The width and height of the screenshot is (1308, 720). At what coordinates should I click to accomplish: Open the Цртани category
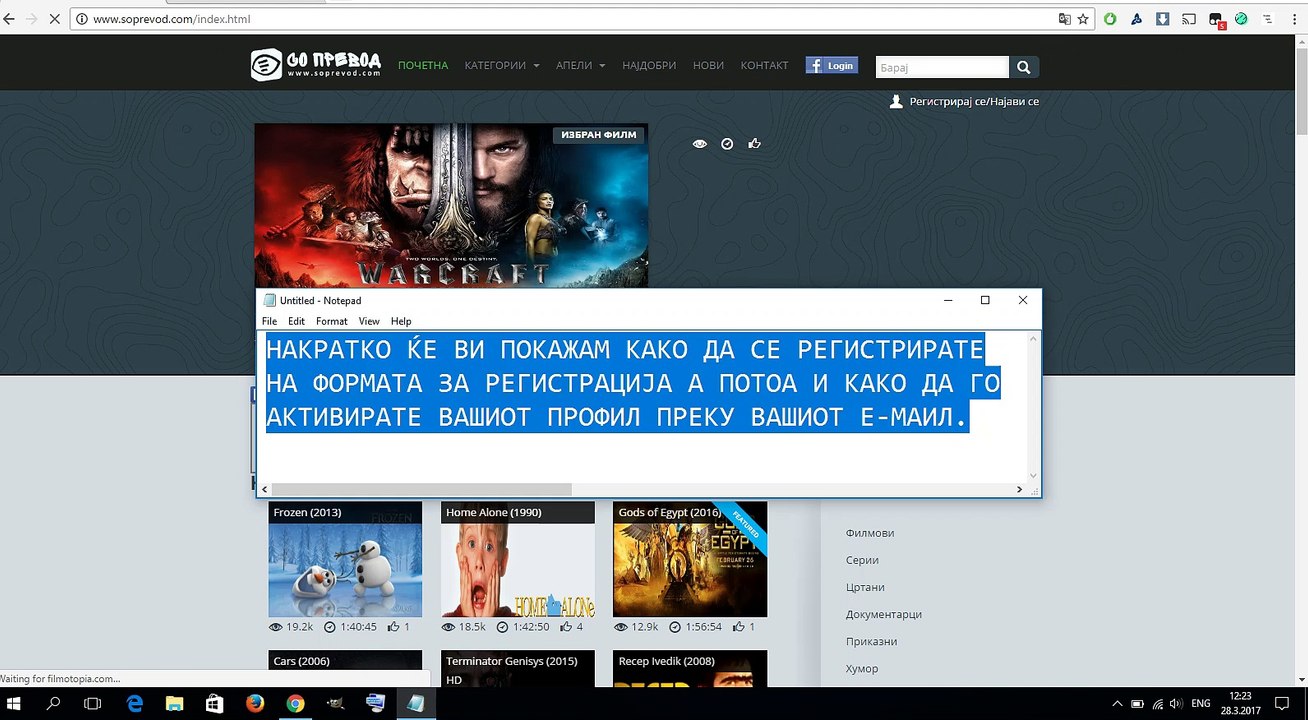[865, 587]
